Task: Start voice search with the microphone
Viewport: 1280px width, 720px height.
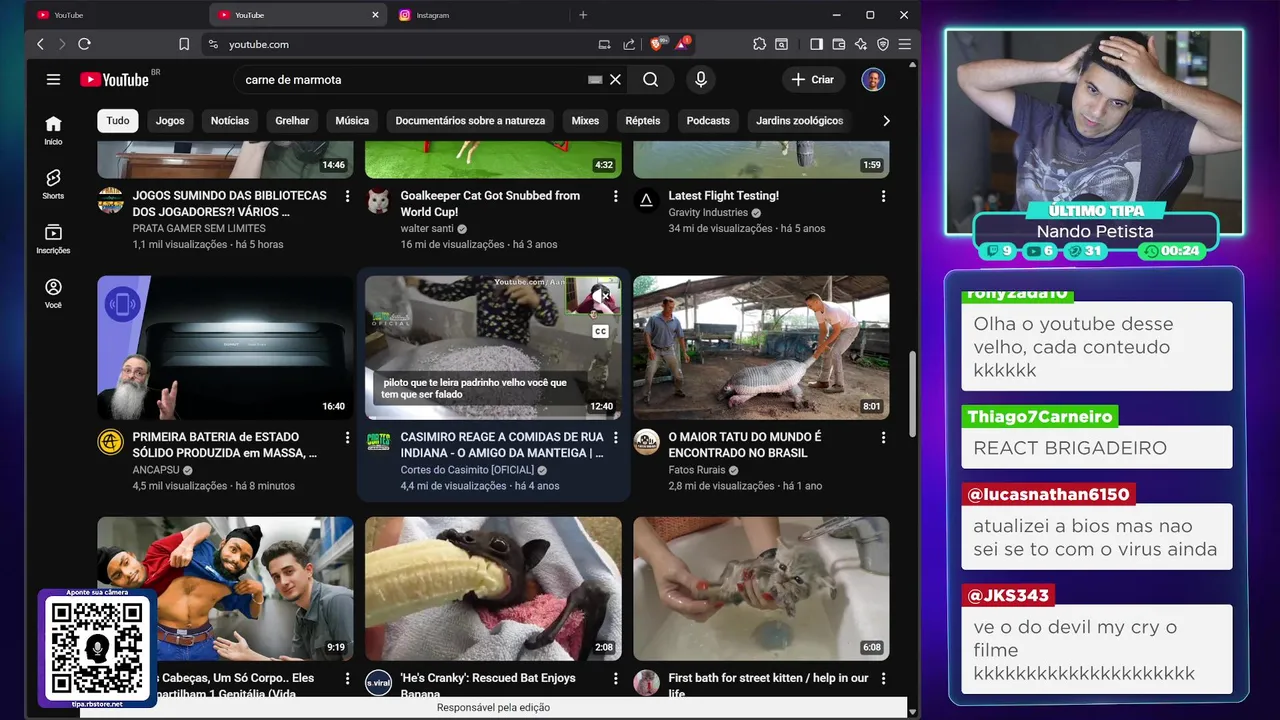Action: [701, 80]
